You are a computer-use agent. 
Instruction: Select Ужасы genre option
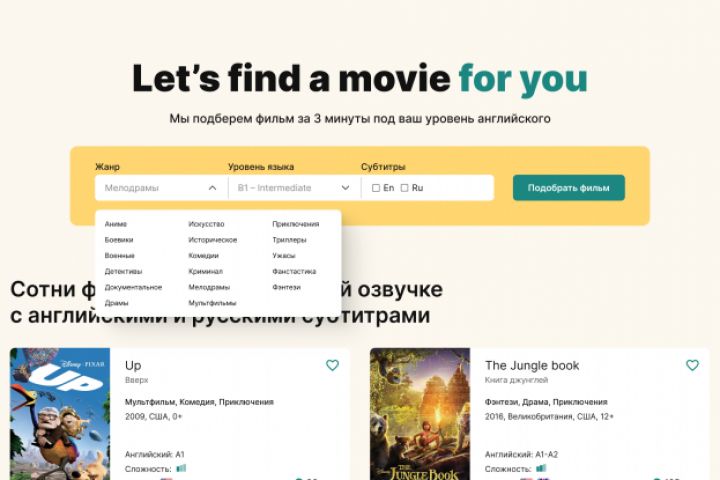(284, 255)
